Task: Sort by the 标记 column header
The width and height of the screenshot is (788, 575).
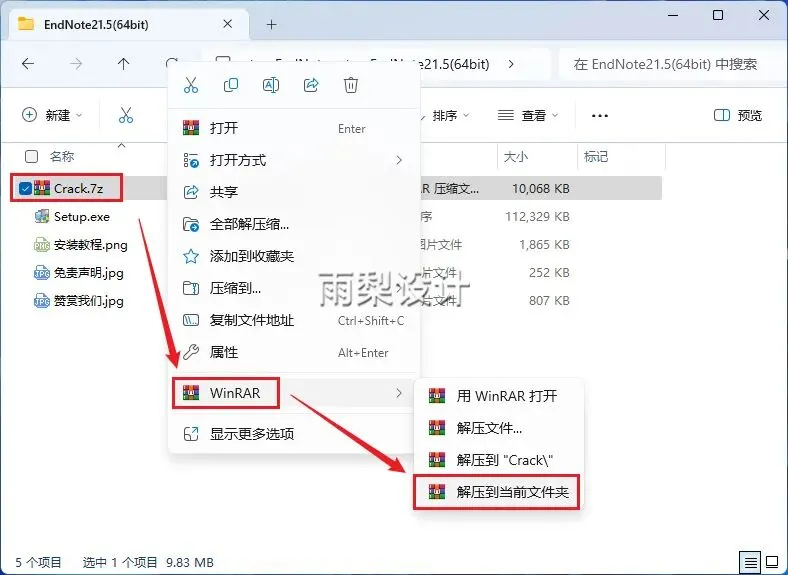Action: [596, 156]
